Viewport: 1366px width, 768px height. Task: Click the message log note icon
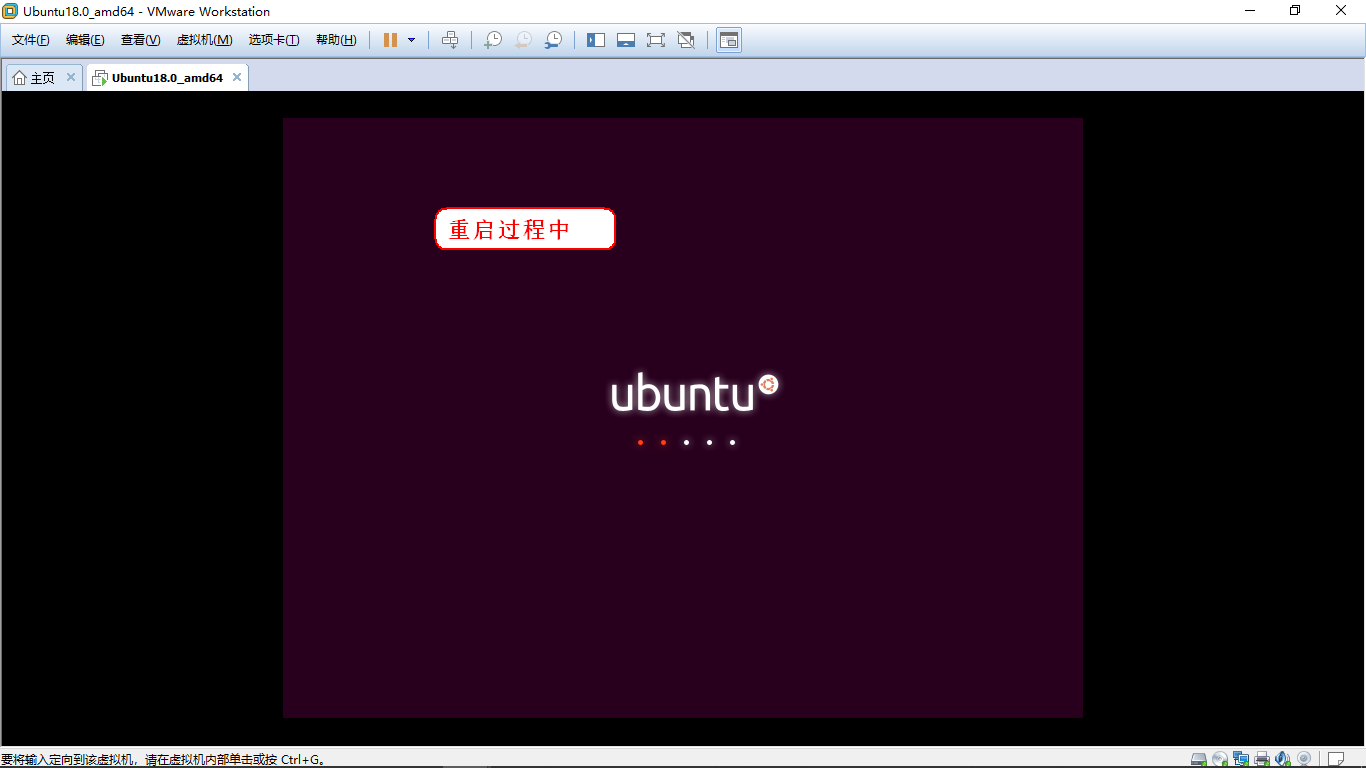[1335, 759]
